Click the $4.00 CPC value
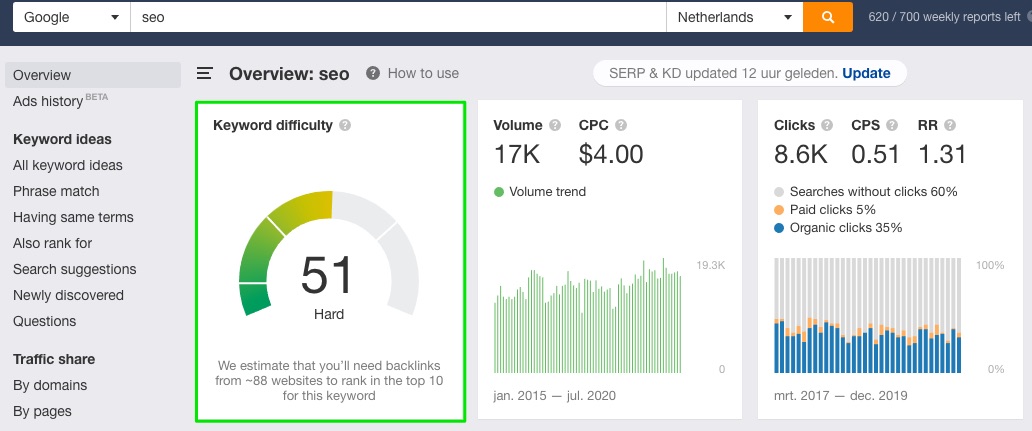 tap(611, 154)
